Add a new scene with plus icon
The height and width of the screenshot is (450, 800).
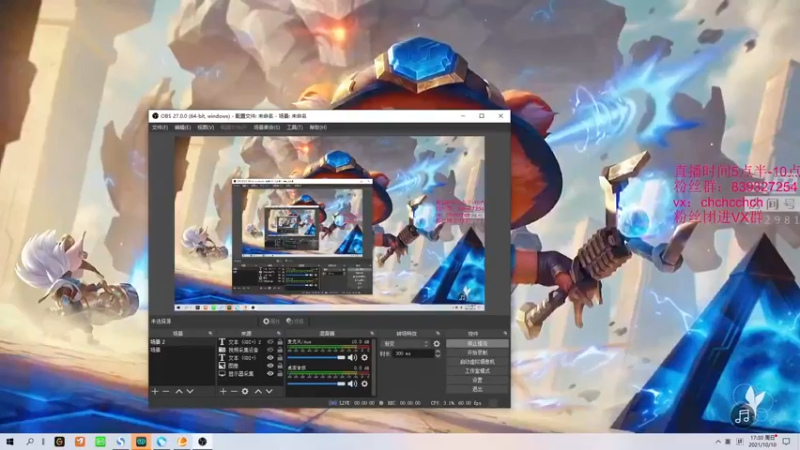coord(155,391)
